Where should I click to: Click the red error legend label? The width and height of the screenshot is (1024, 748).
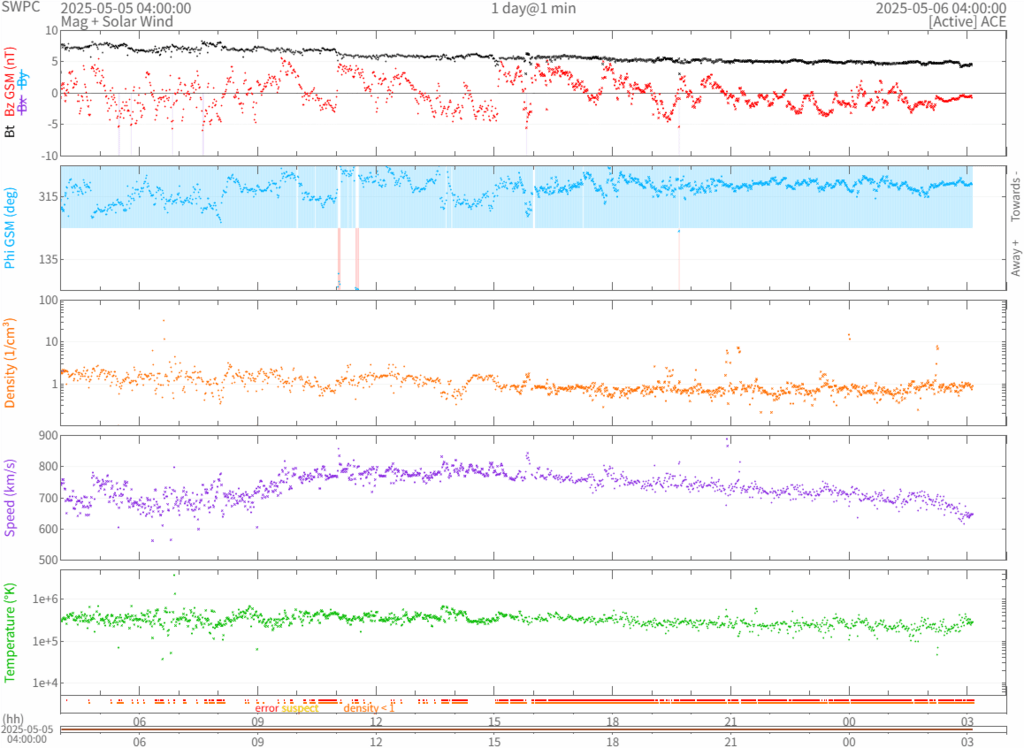(x=267, y=708)
